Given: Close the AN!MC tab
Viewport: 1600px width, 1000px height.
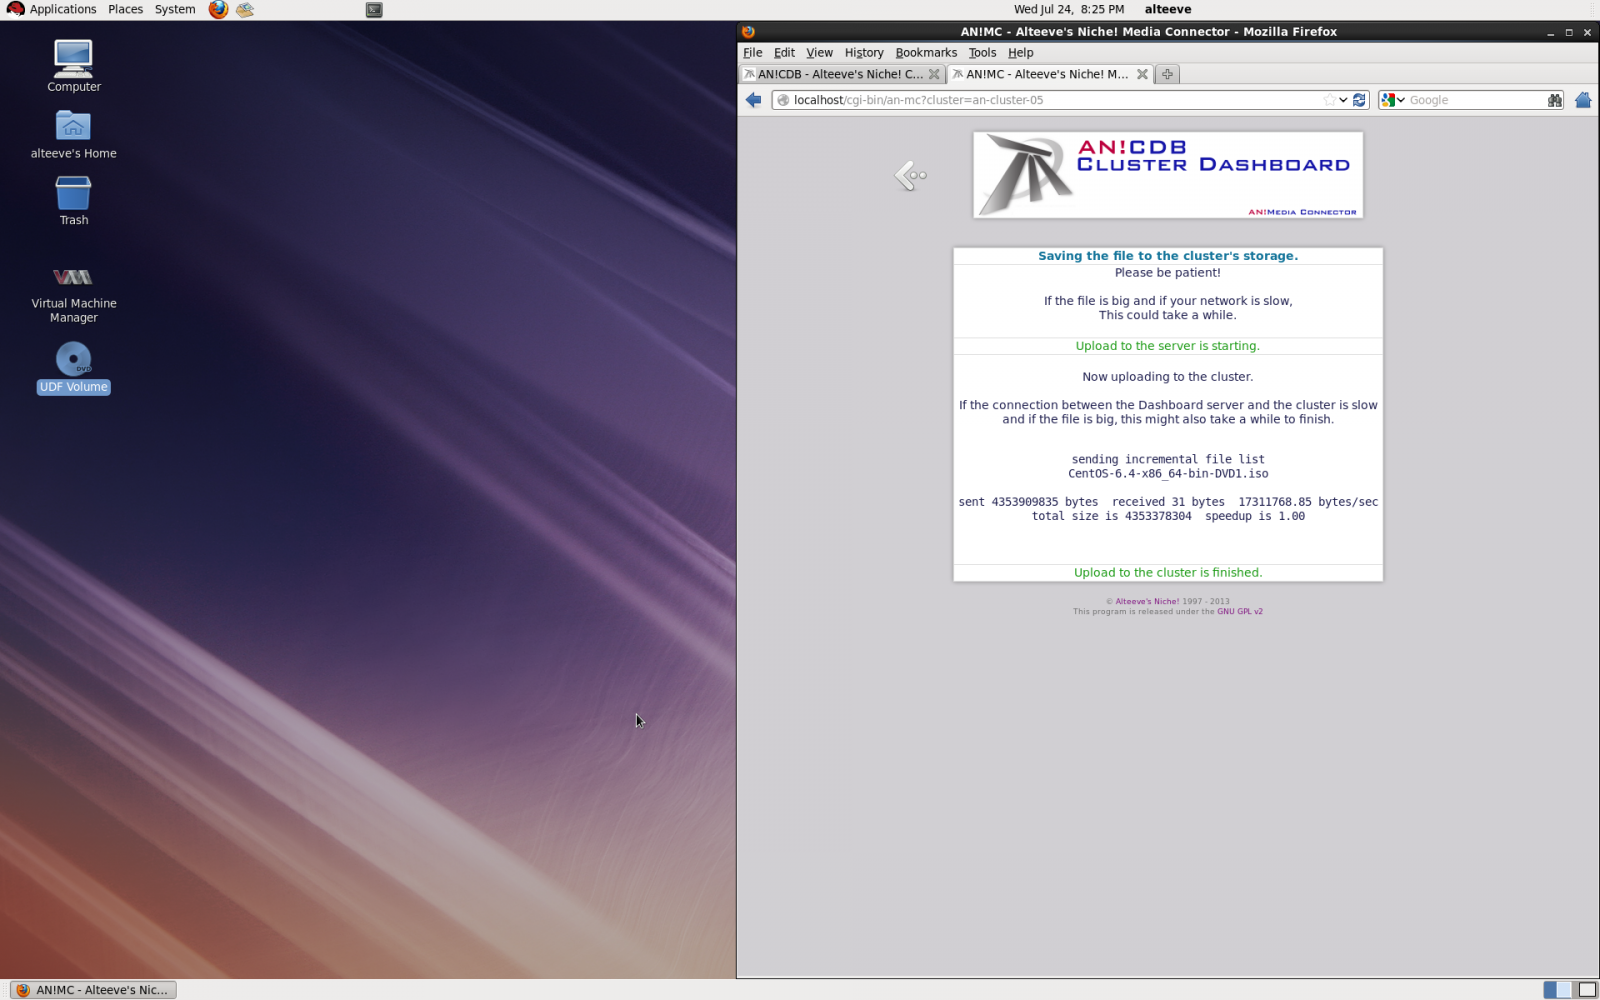Looking at the screenshot, I should tap(1142, 74).
